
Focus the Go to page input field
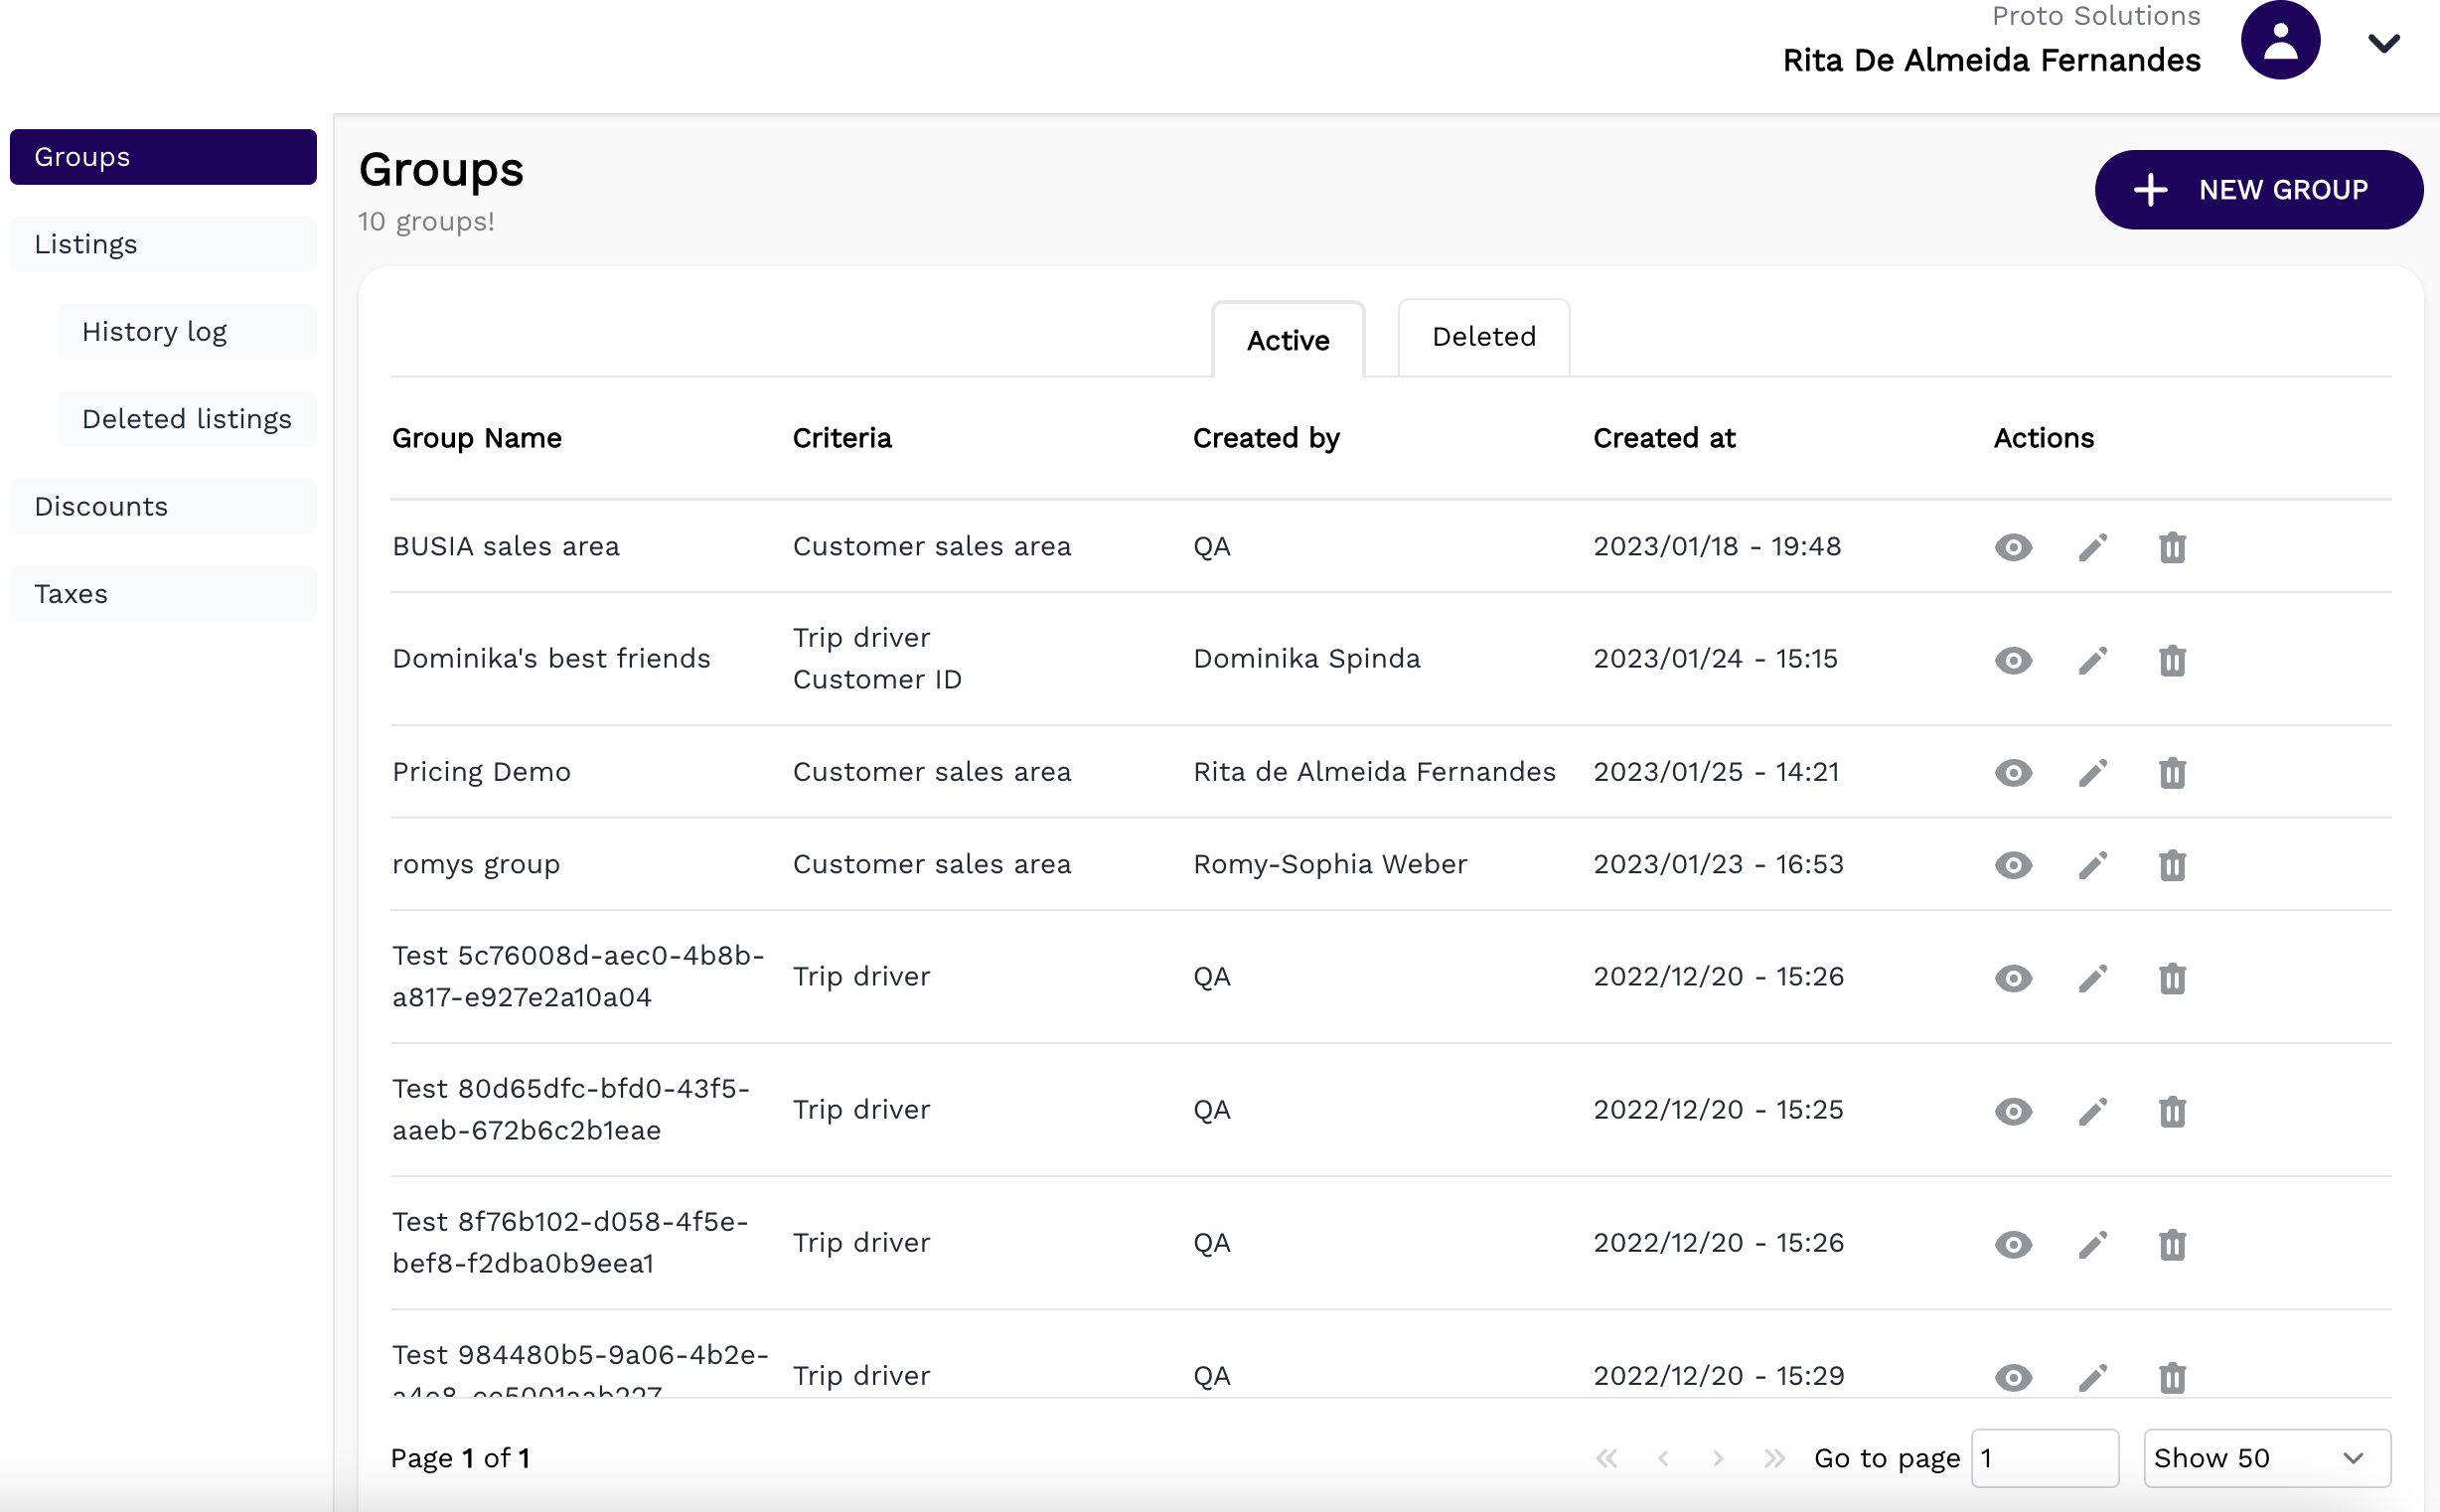[2044, 1457]
